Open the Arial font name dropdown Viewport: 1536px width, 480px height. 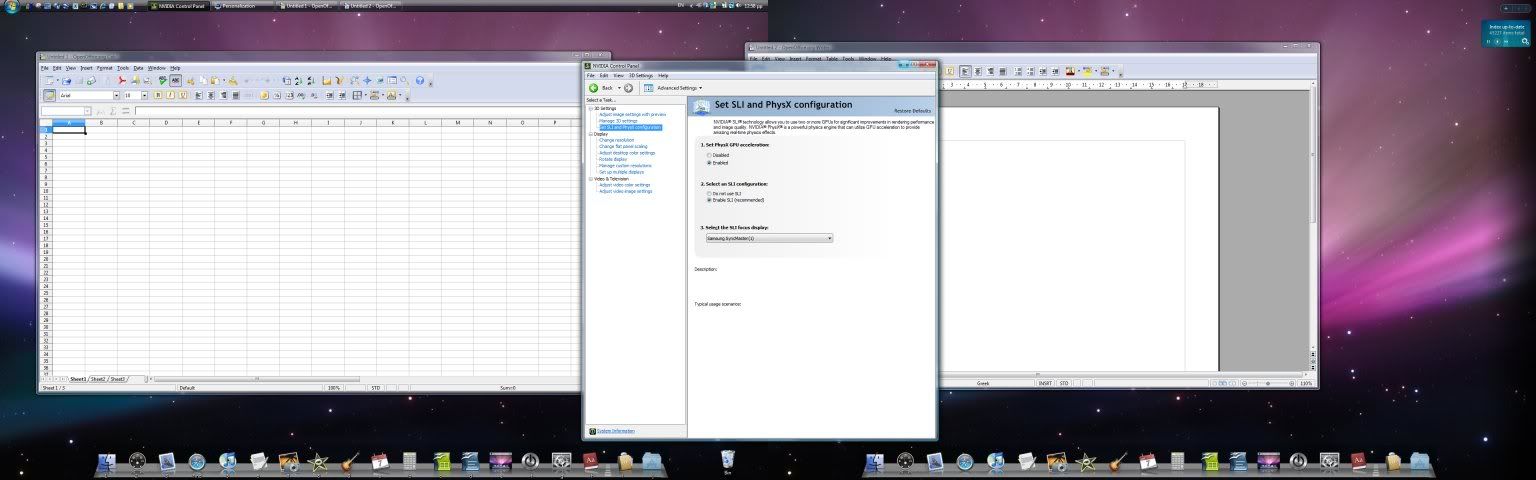[x=116, y=95]
